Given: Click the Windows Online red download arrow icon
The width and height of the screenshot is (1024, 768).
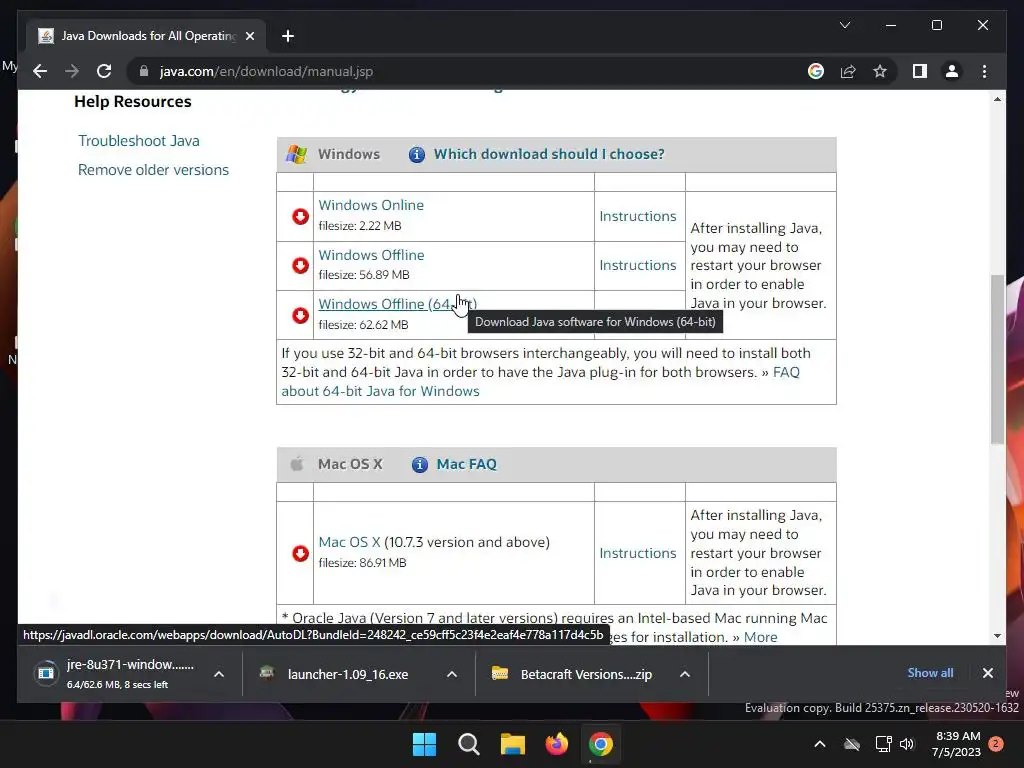Looking at the screenshot, I should point(300,216).
